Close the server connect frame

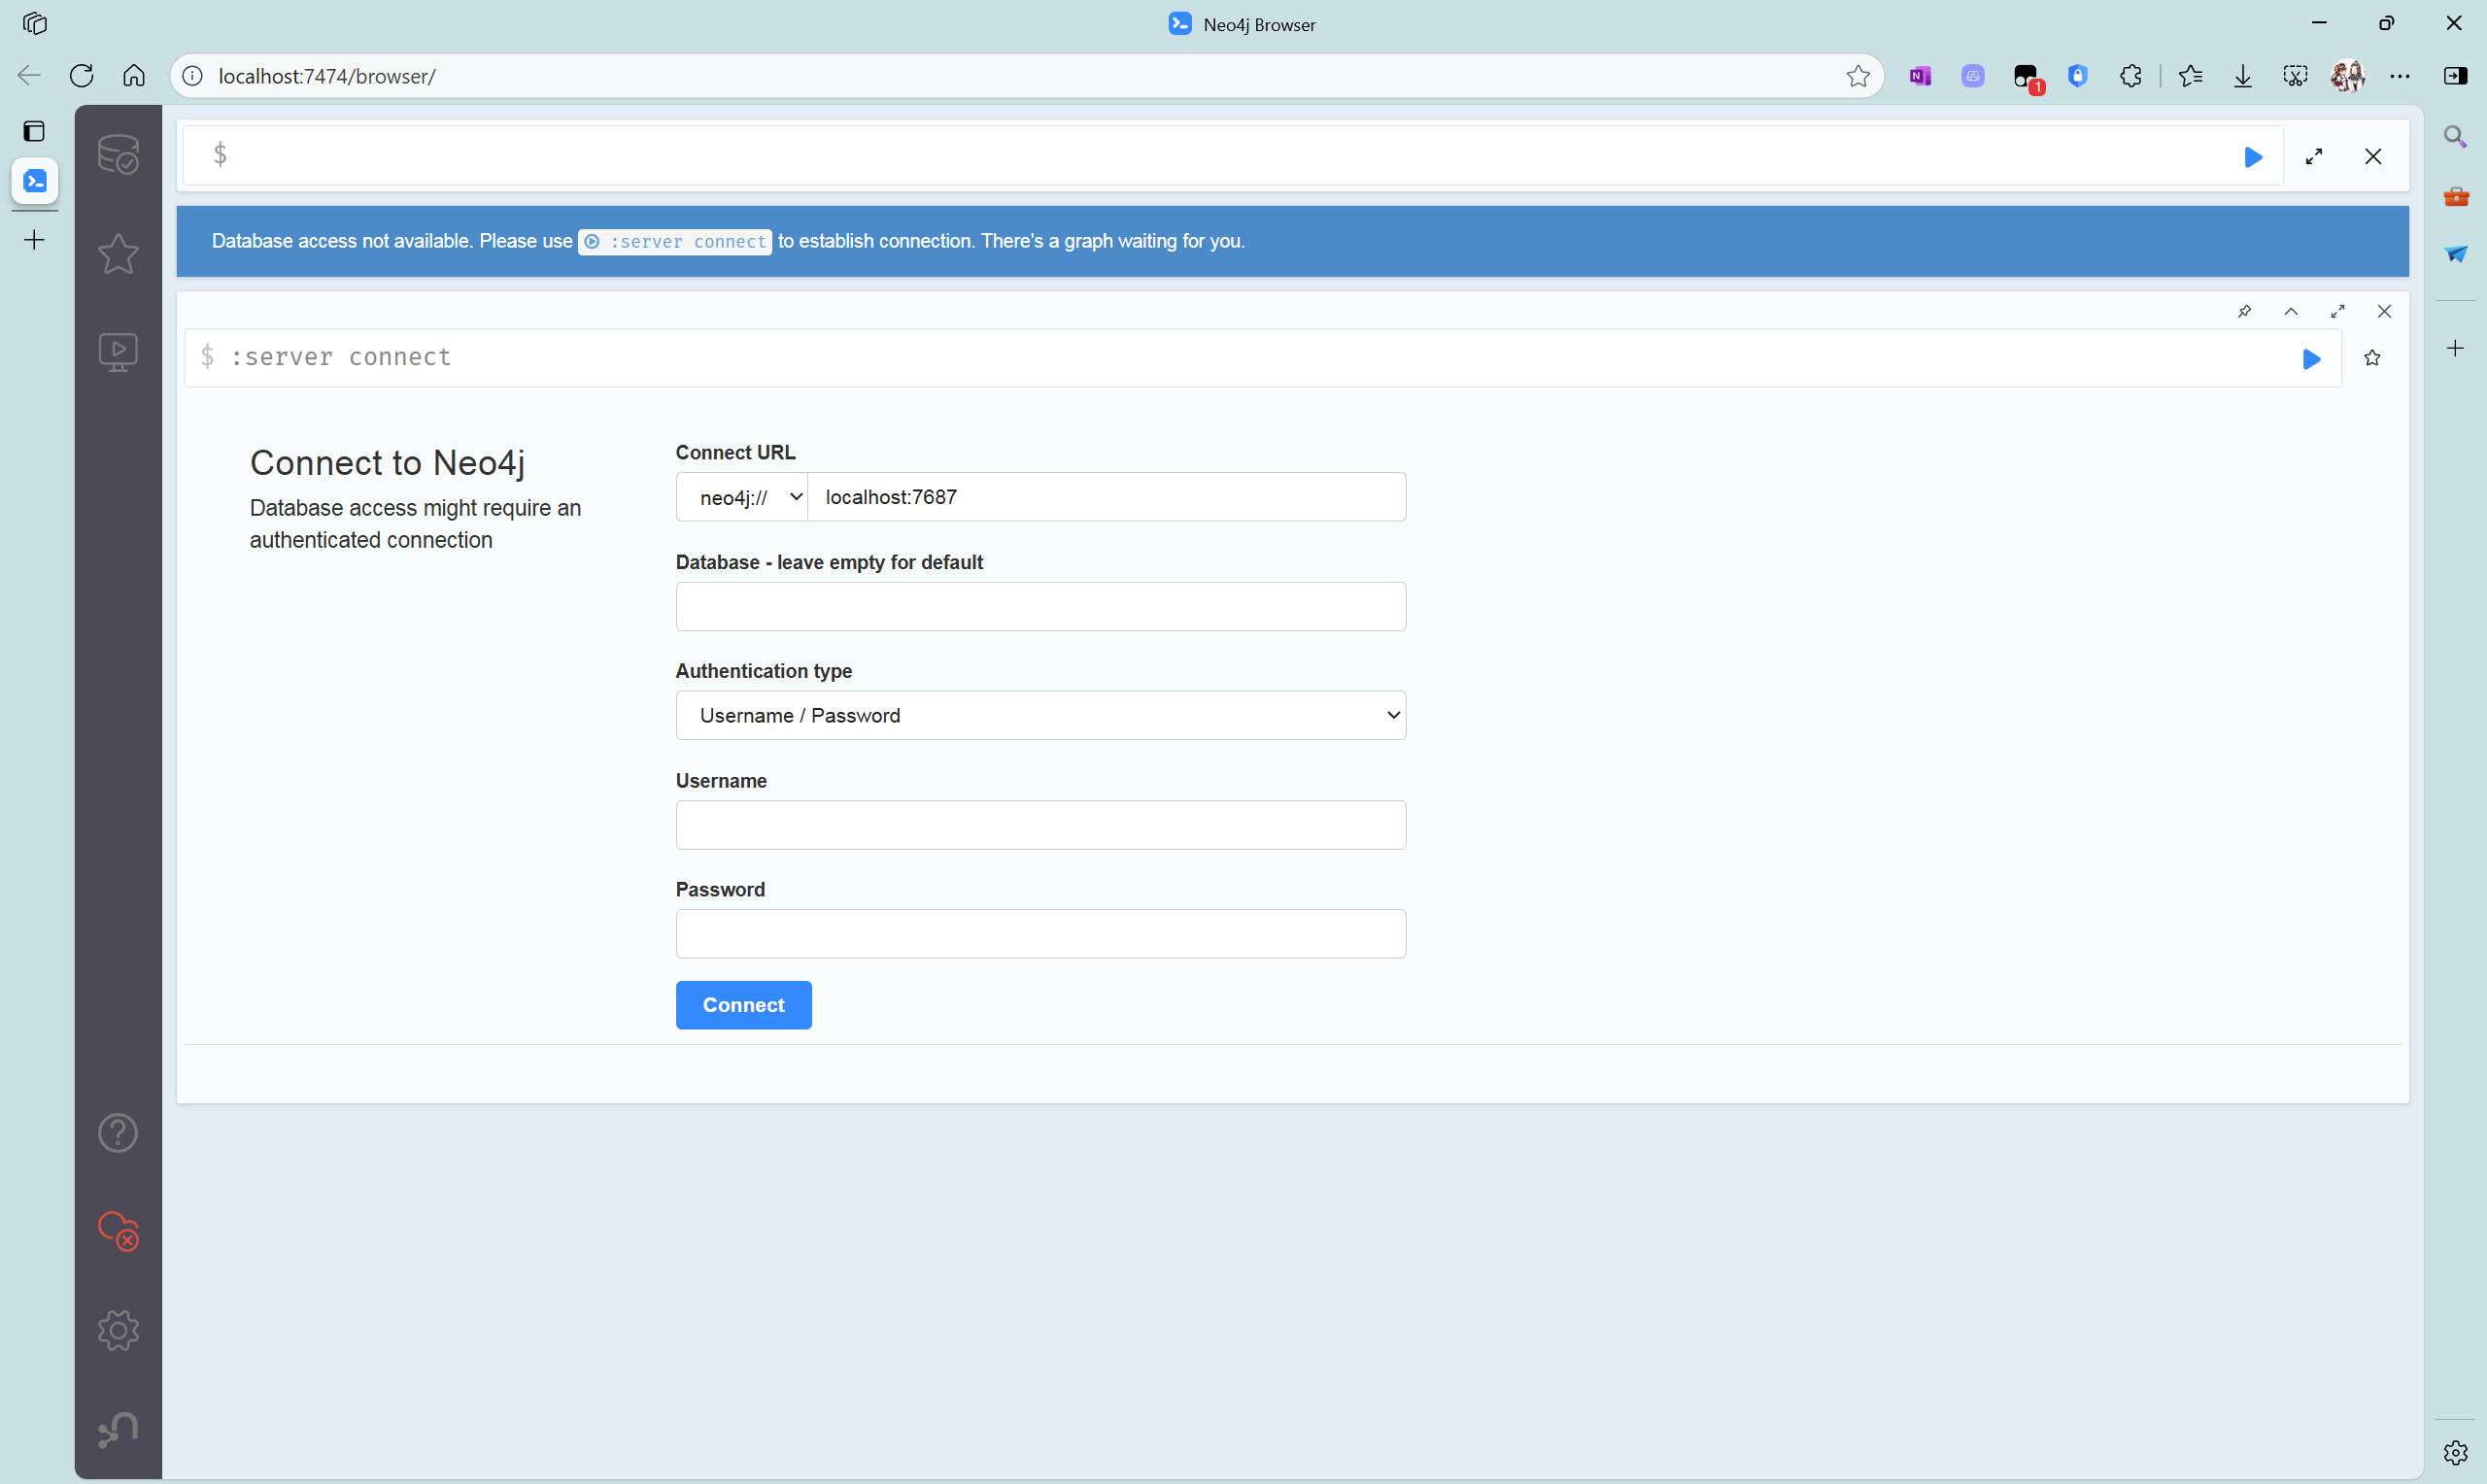point(2384,311)
